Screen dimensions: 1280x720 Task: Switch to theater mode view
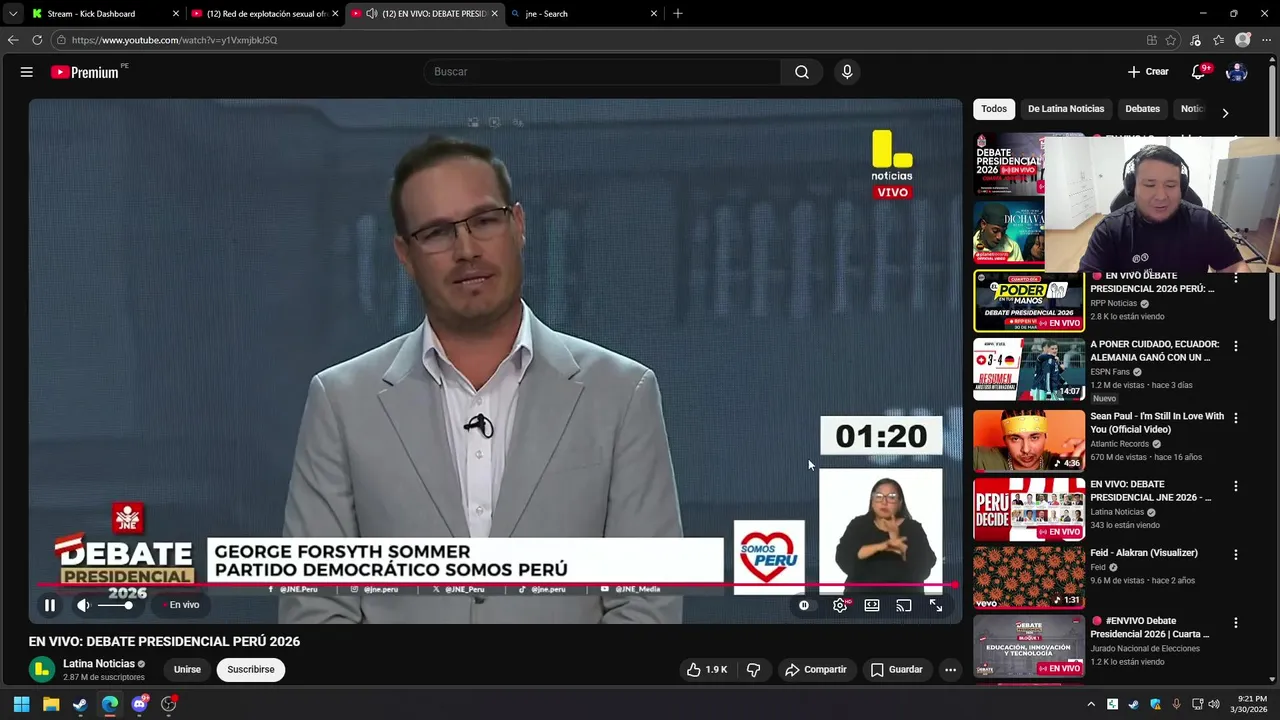pos(872,605)
